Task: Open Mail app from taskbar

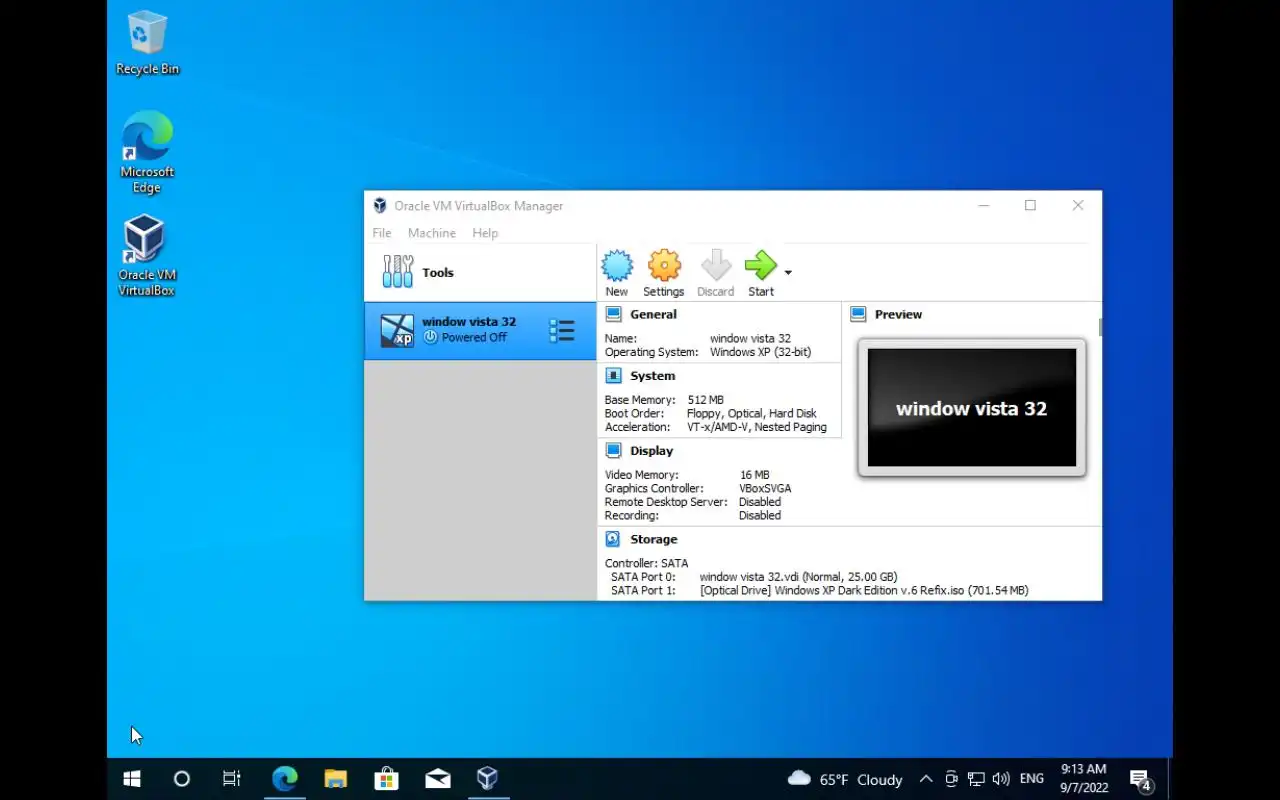Action: 437,779
